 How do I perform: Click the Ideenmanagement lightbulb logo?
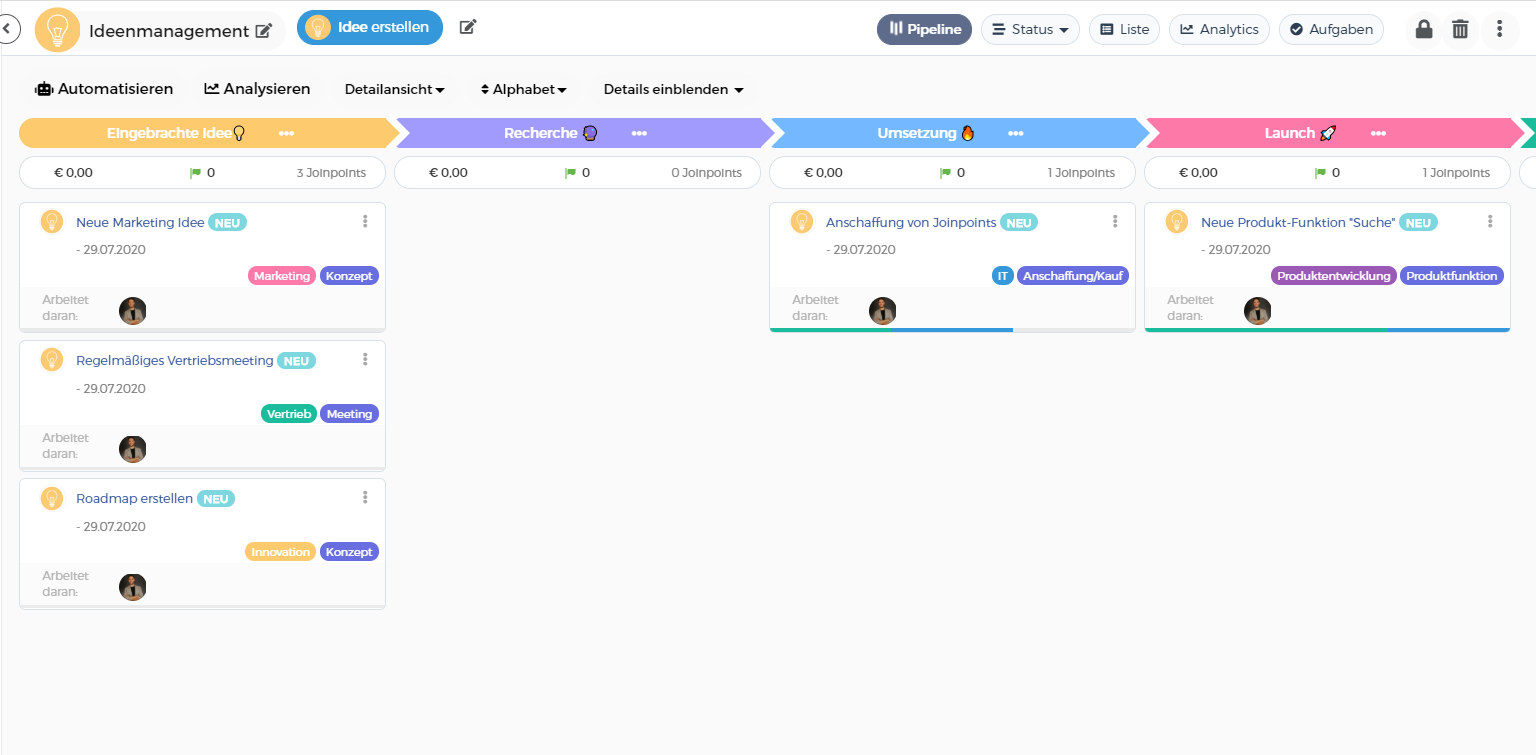[57, 30]
